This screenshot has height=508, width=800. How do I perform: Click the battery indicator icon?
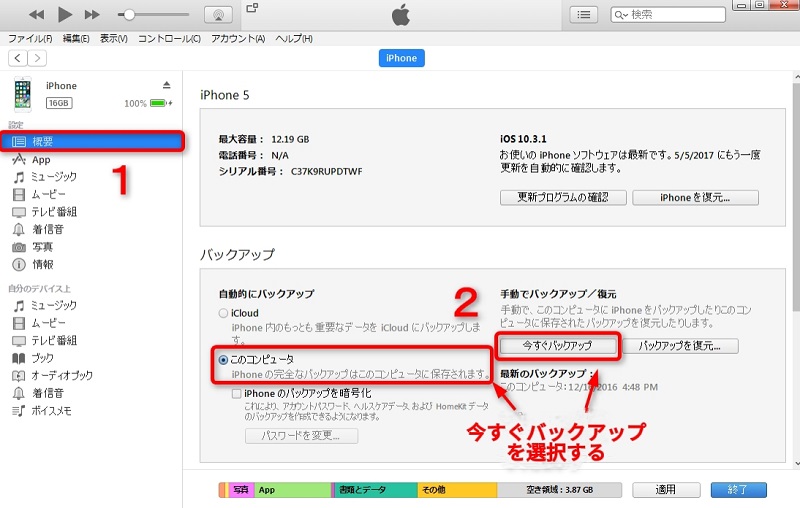161,103
